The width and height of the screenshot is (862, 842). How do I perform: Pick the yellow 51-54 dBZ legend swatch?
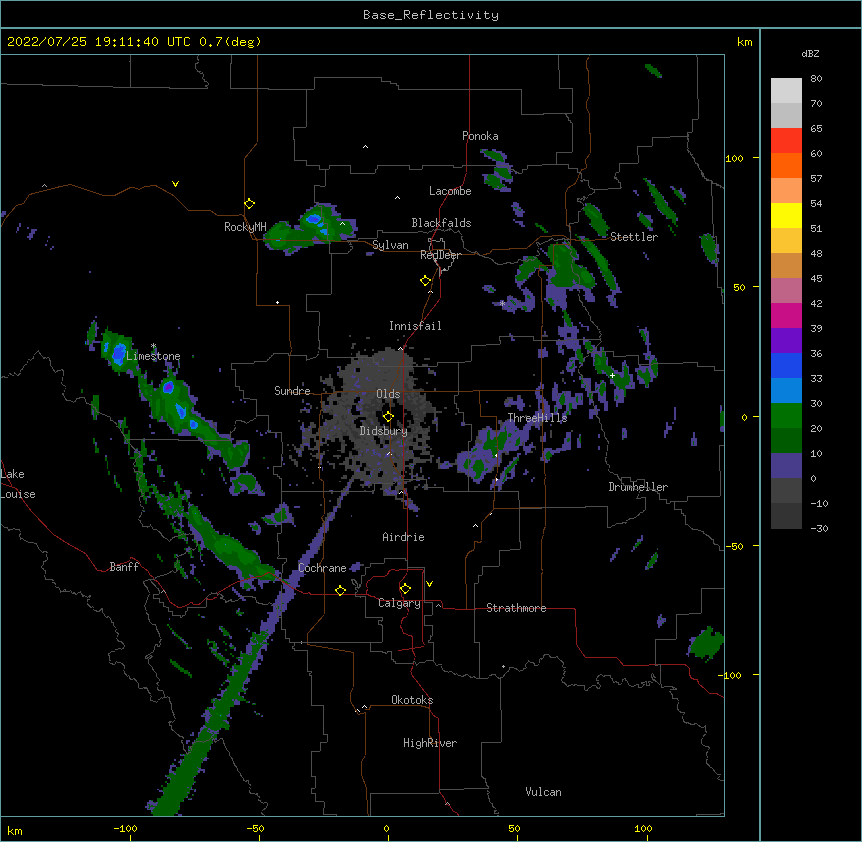coord(786,215)
